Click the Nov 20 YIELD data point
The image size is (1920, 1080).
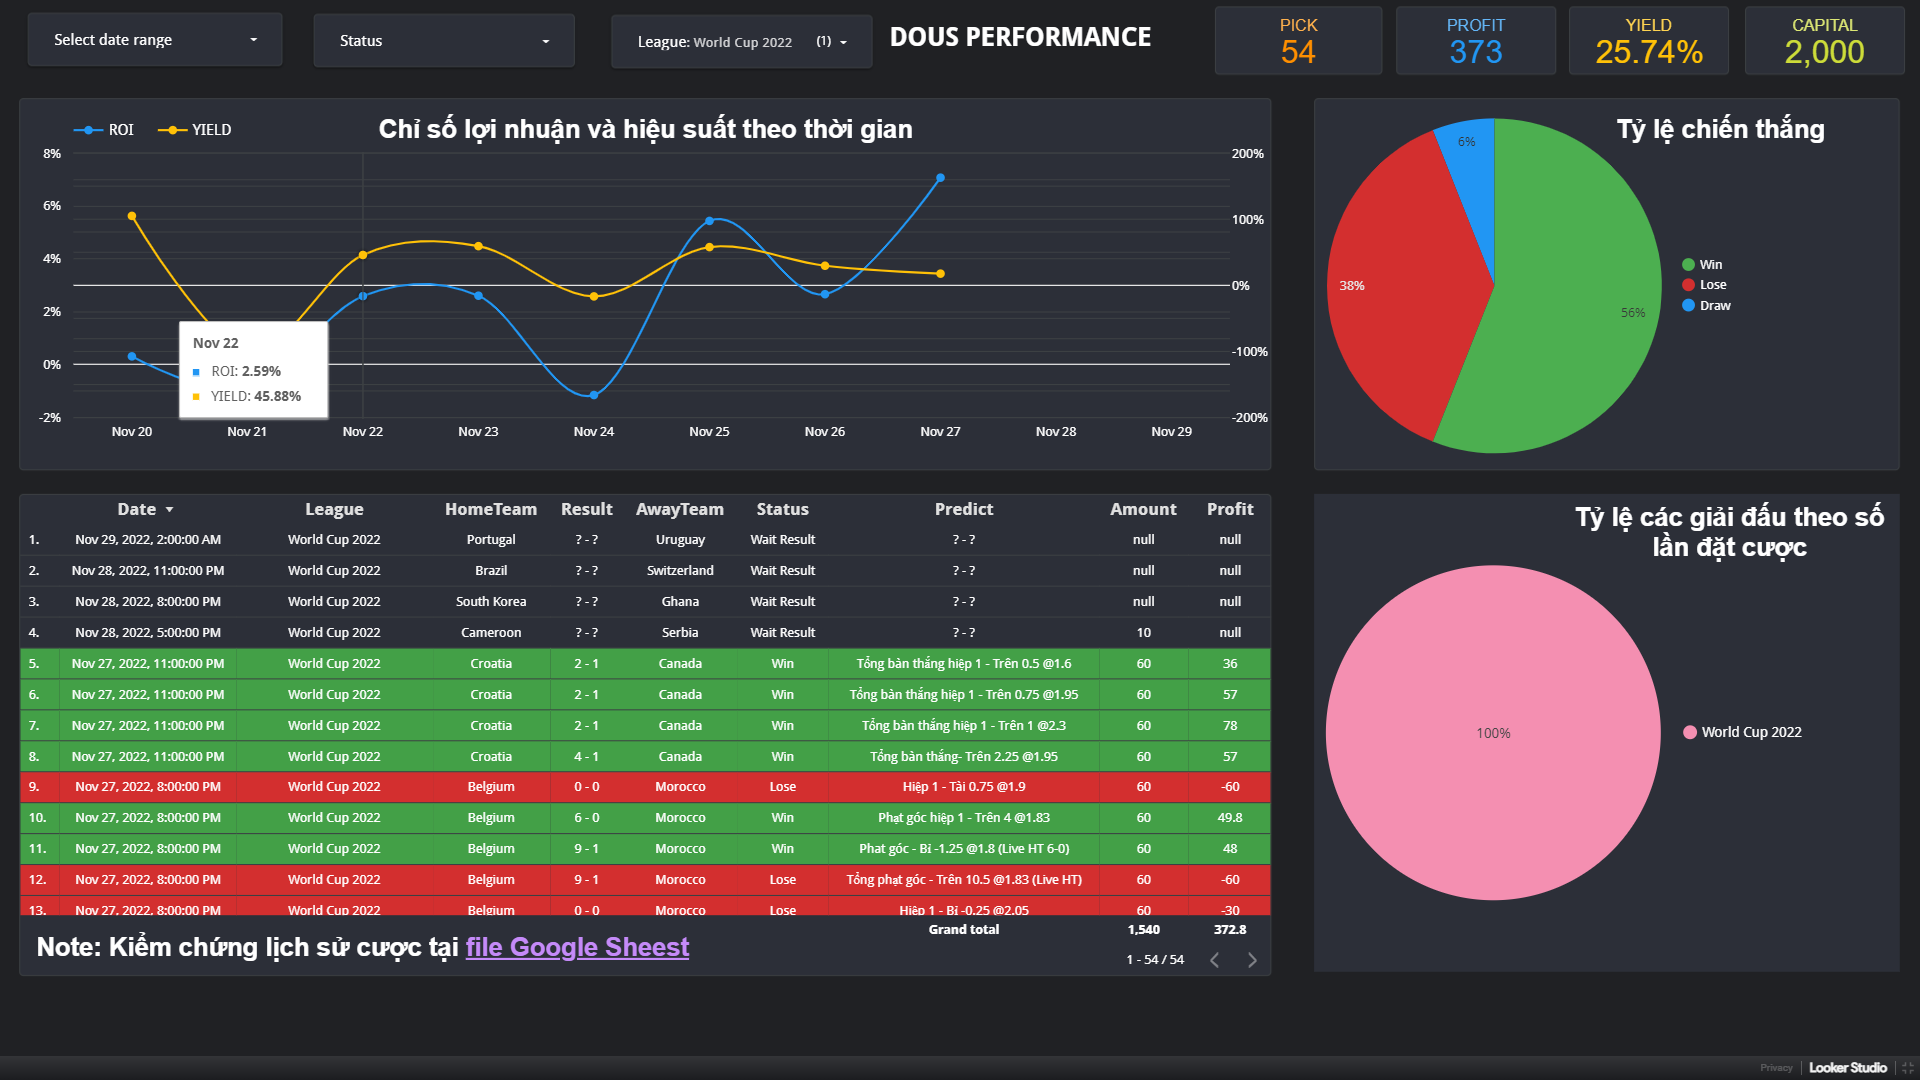(132, 216)
